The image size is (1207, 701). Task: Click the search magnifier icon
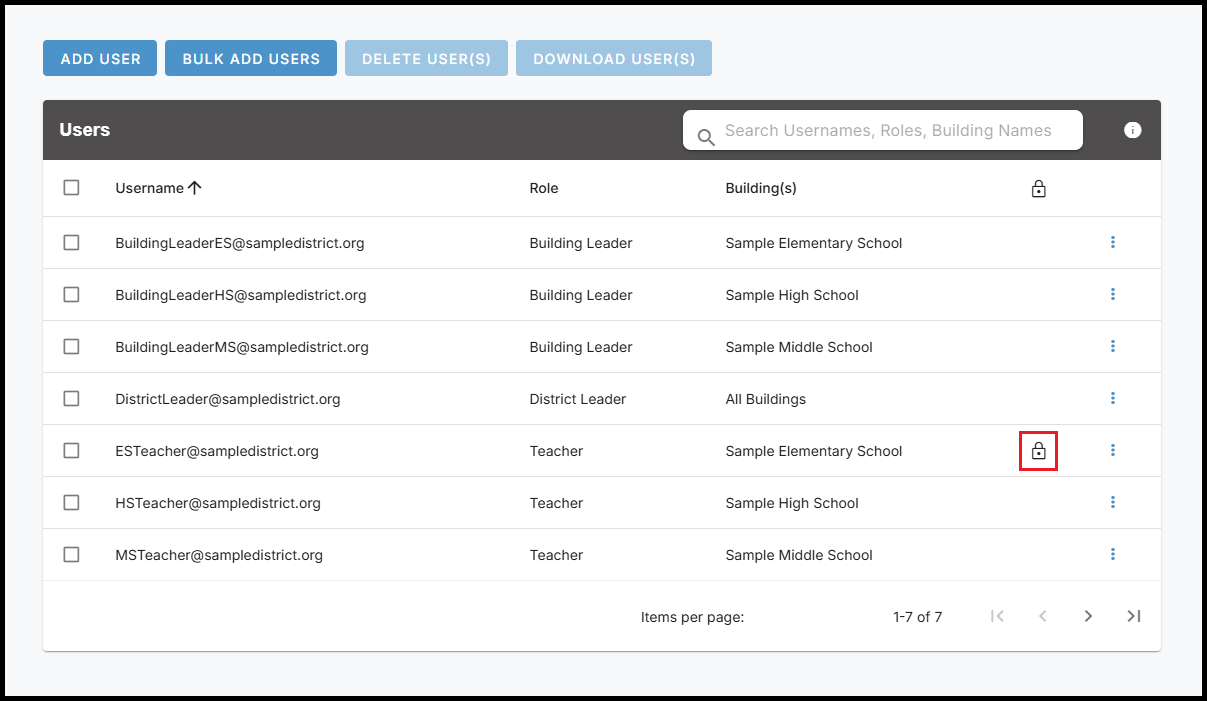click(706, 137)
